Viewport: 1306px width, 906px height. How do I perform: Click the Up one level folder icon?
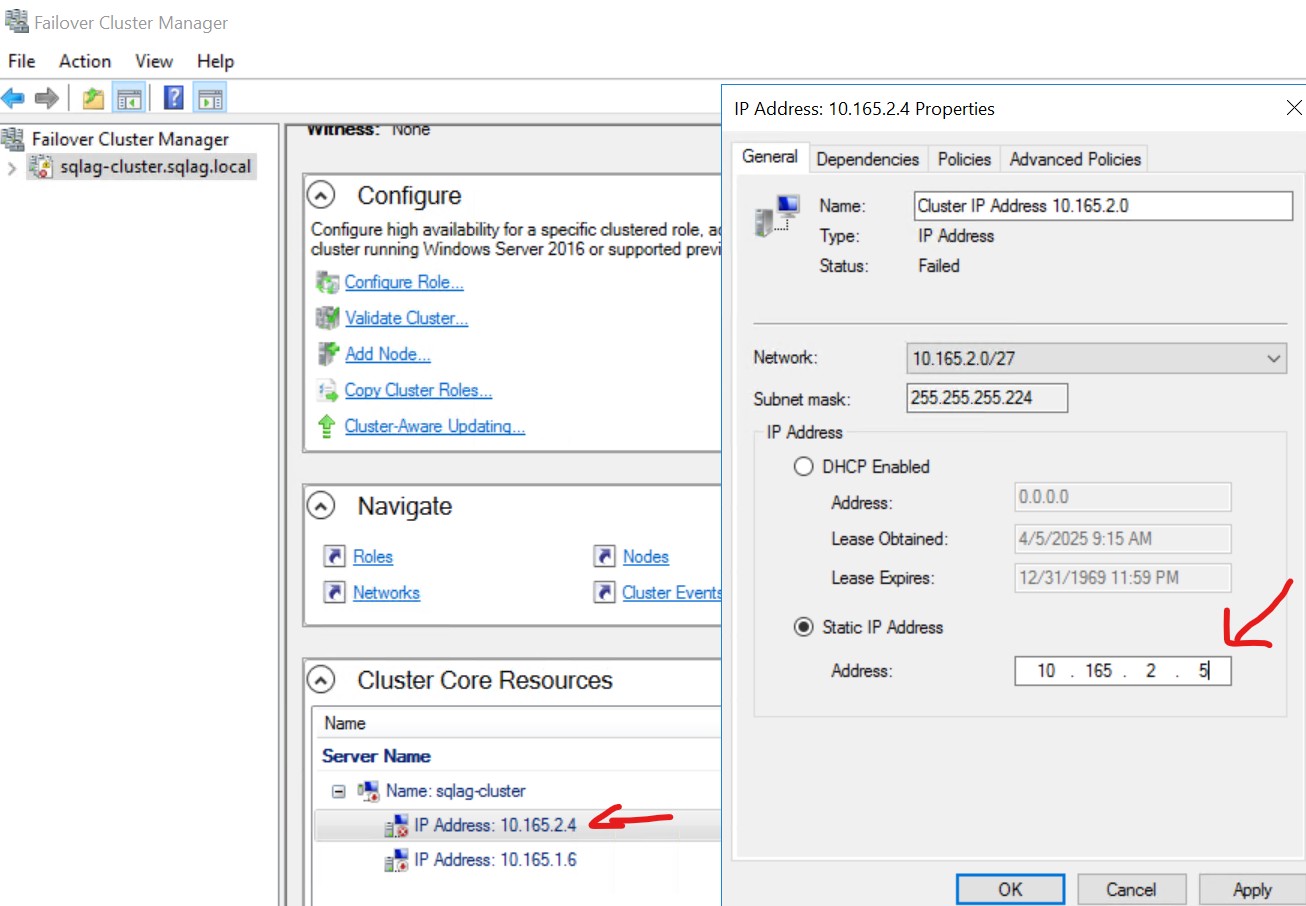pos(94,98)
